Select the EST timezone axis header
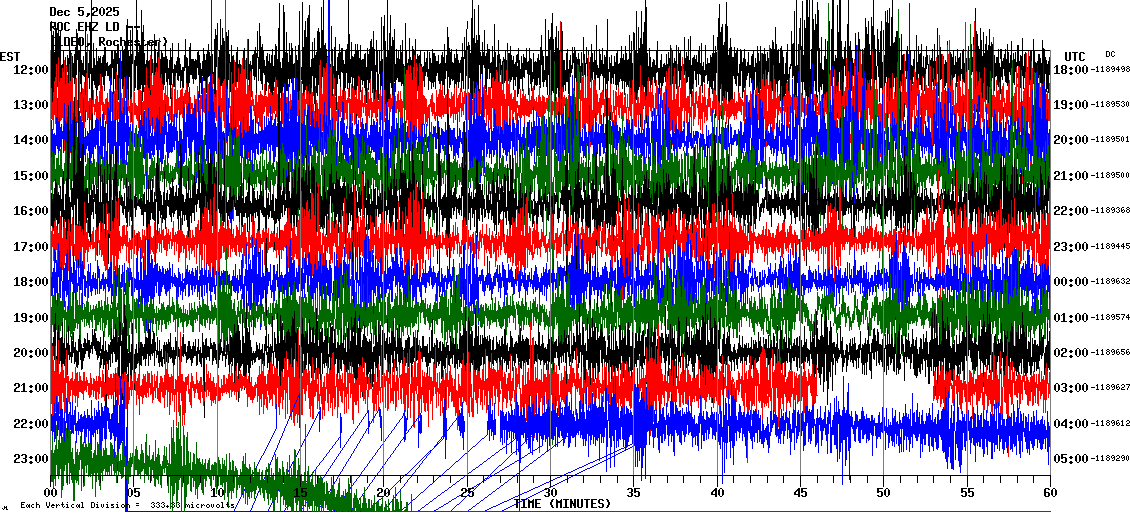Screen dimensions: 1130x519 point(10,56)
